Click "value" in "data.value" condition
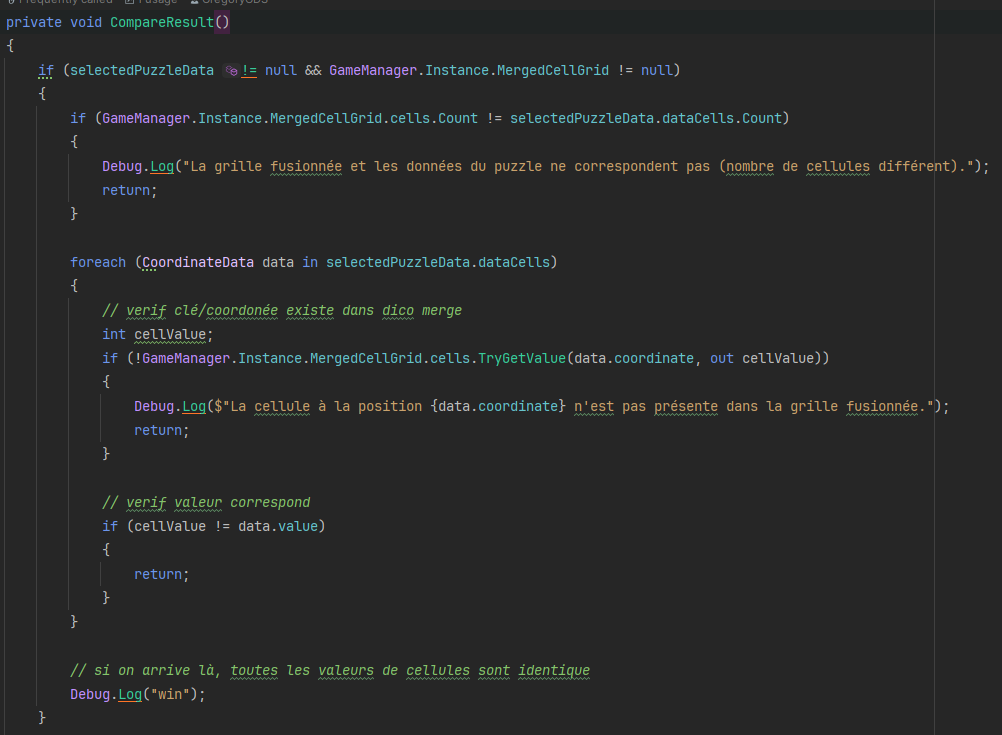The height and width of the screenshot is (735, 1002). pos(298,527)
